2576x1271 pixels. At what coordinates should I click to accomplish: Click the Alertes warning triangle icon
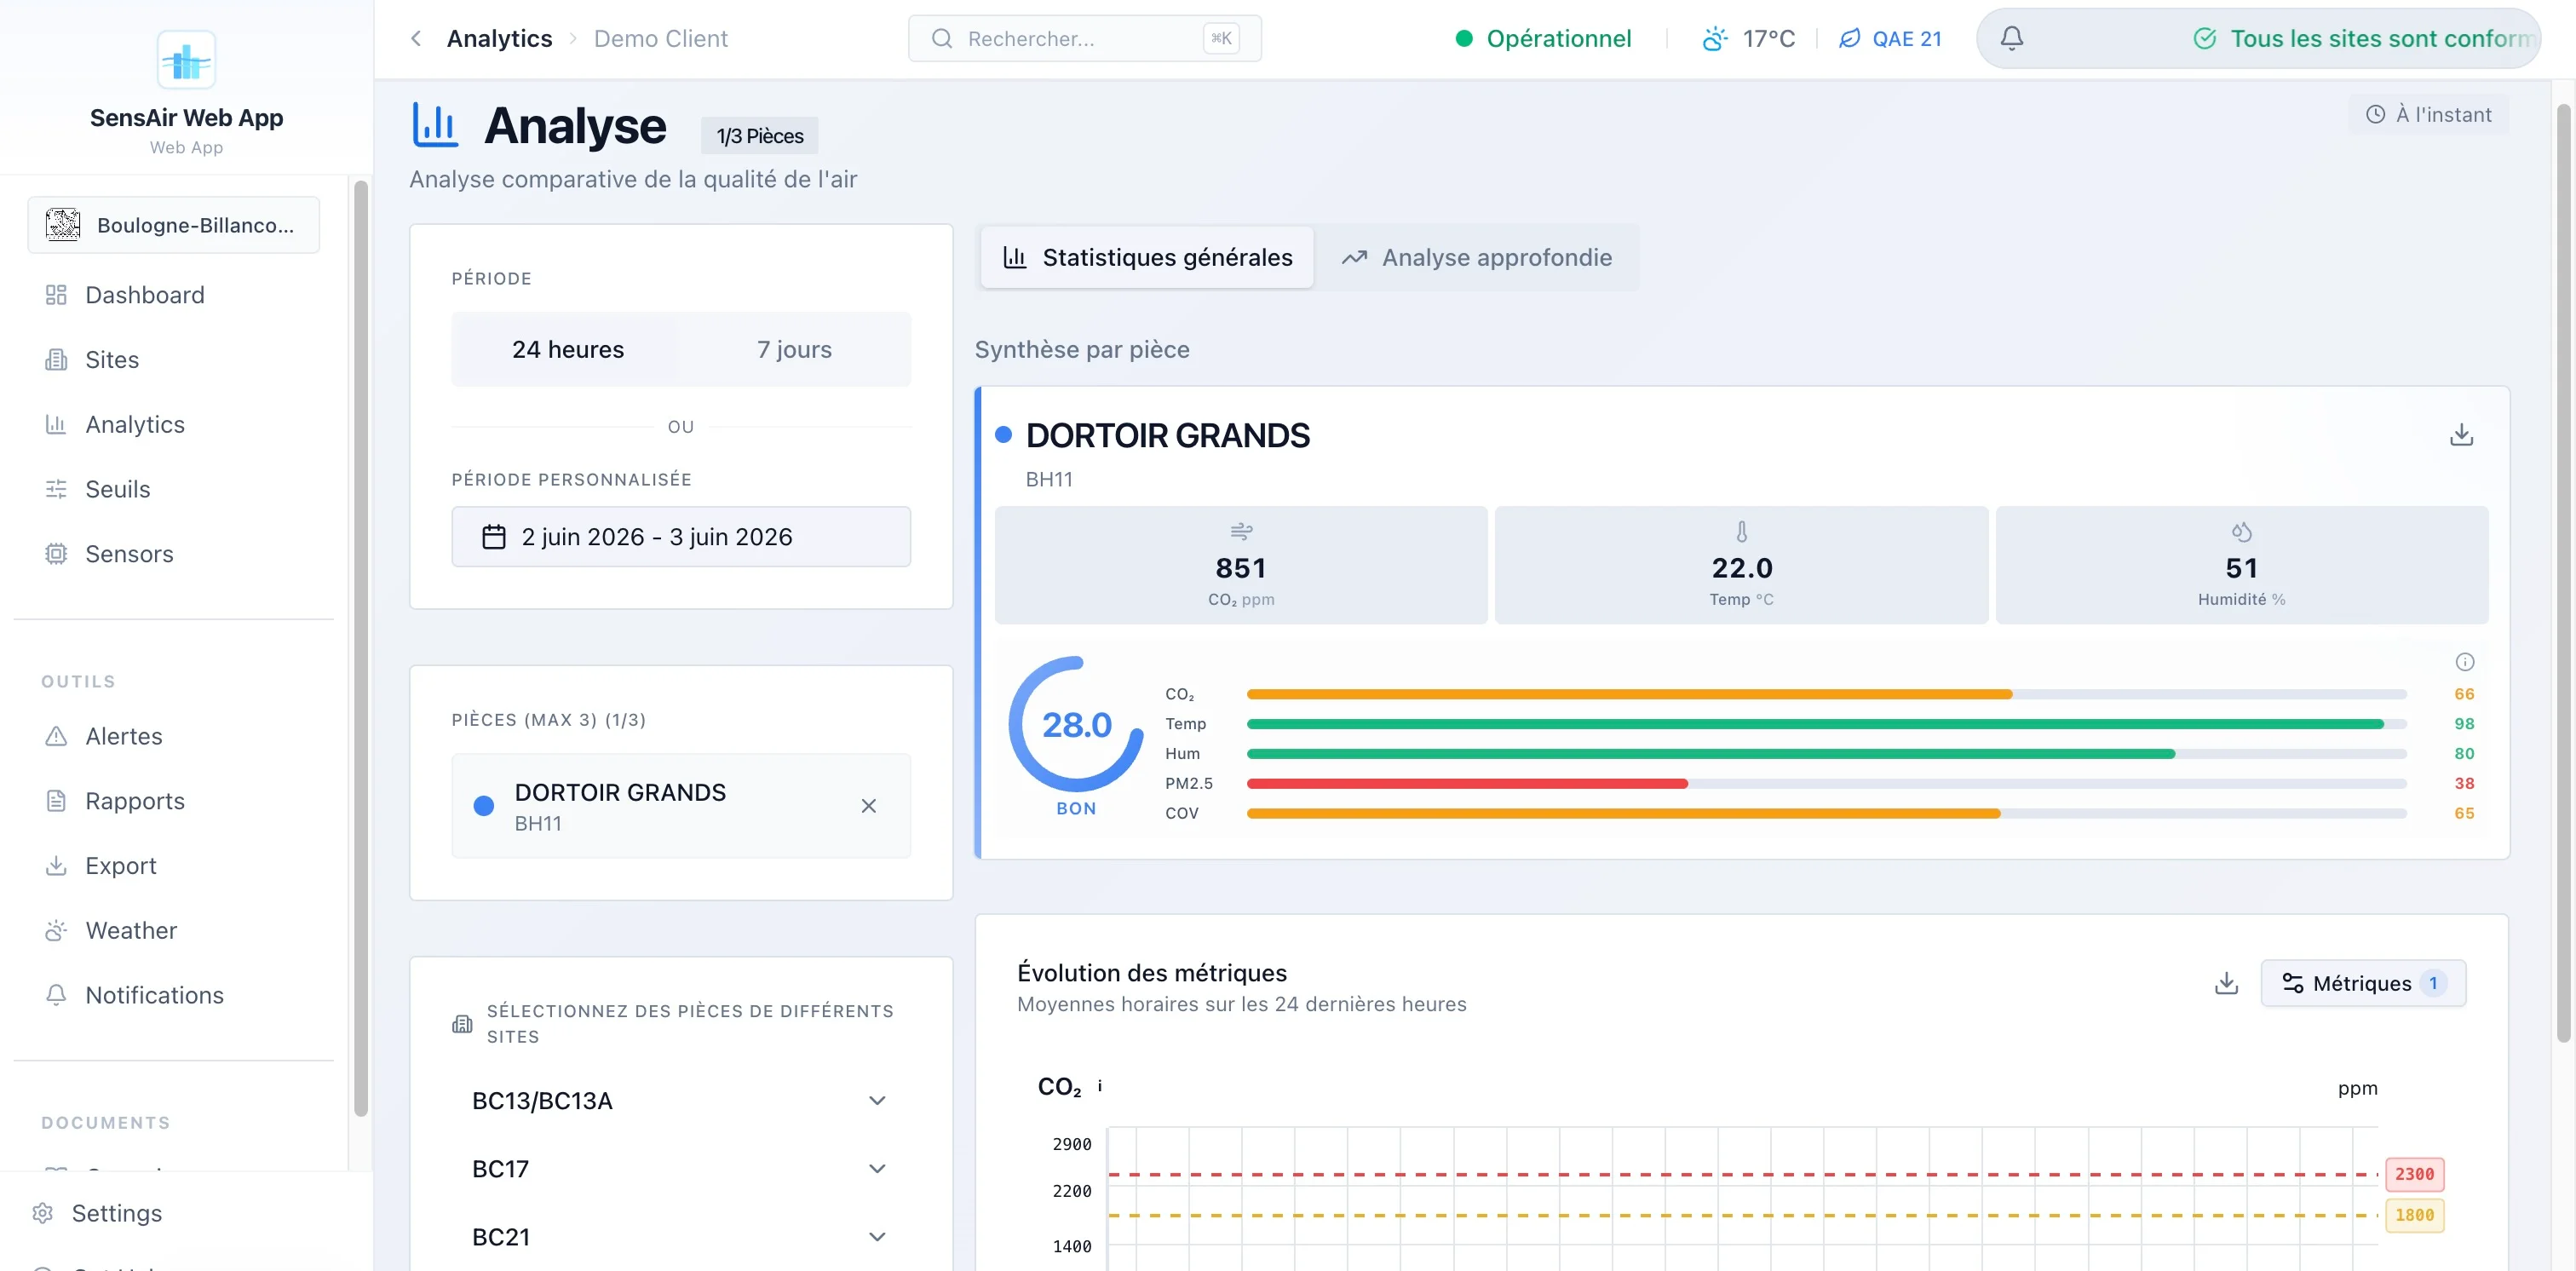tap(56, 736)
